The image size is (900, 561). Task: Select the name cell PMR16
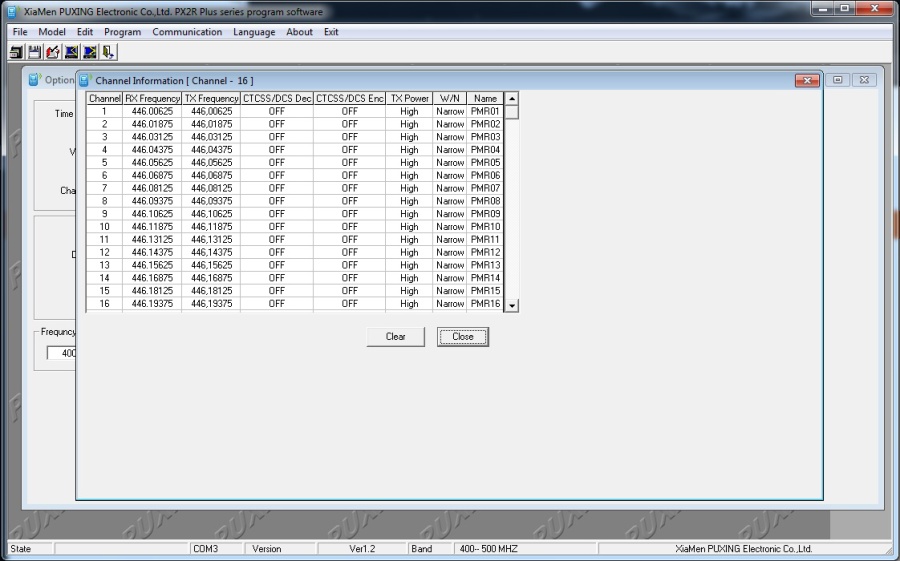pyautogui.click(x=485, y=304)
